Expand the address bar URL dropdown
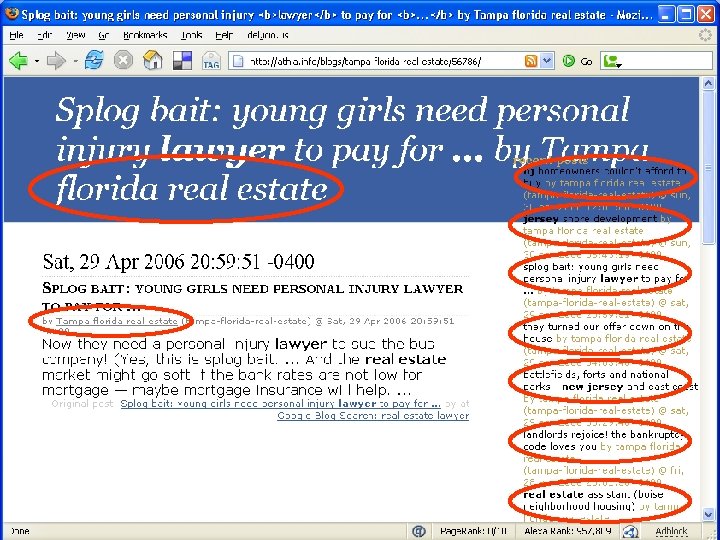 click(547, 61)
